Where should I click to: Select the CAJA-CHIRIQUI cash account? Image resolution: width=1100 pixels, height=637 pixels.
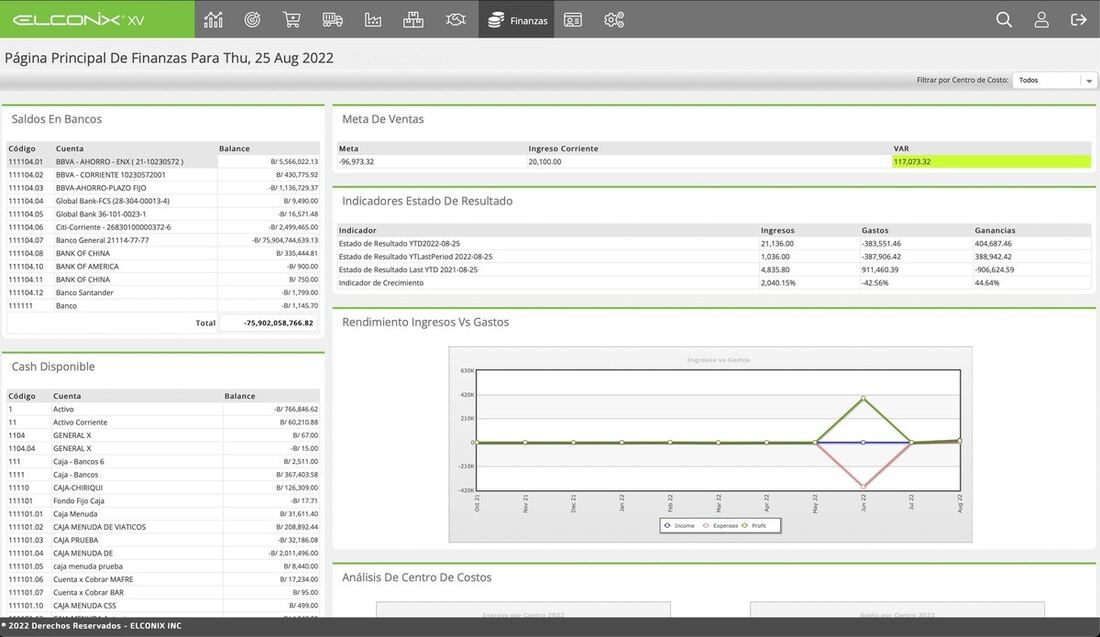tap(163, 488)
